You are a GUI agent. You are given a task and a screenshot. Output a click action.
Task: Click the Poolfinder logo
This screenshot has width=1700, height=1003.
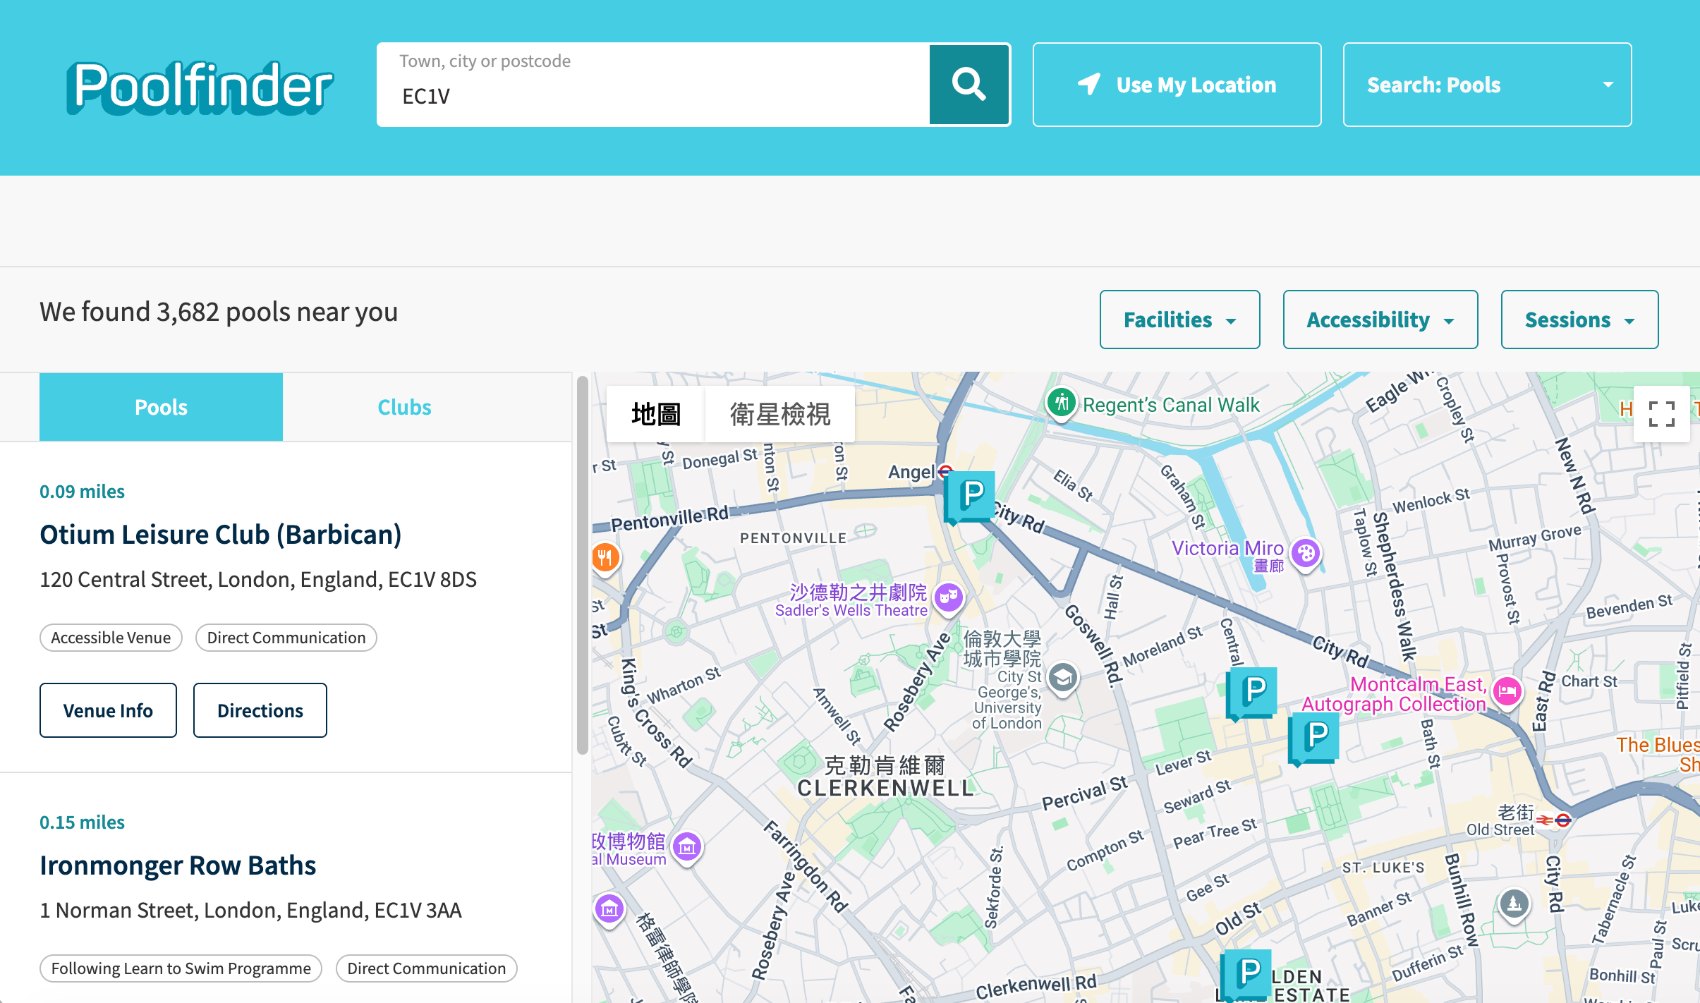click(200, 87)
